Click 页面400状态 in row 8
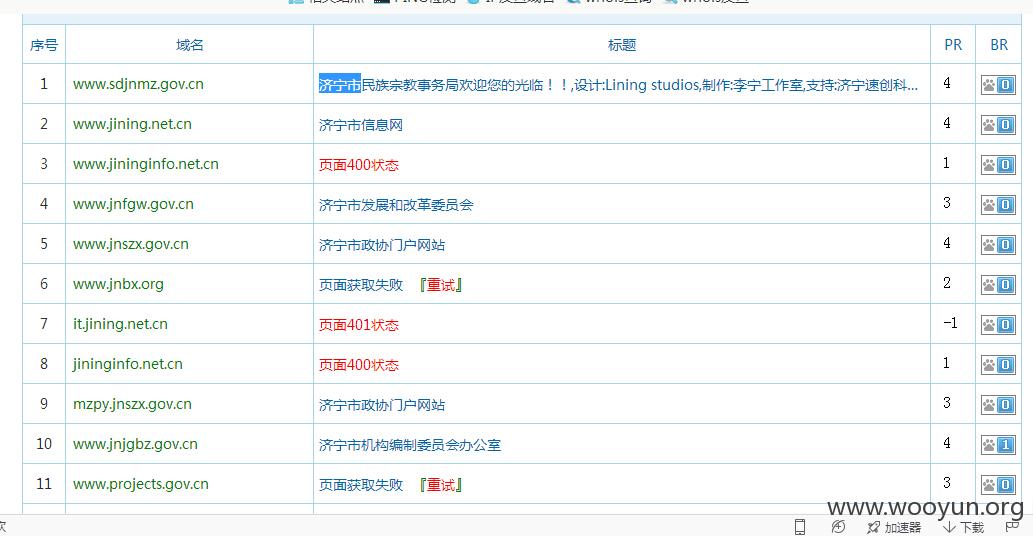The image size is (1033, 536). (x=359, y=365)
